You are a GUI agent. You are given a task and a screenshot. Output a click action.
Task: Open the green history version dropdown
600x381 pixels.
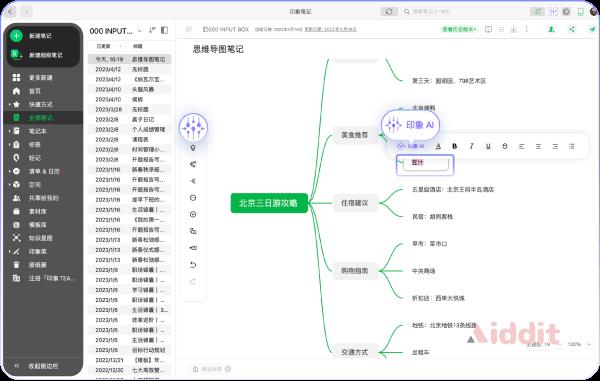click(x=459, y=29)
